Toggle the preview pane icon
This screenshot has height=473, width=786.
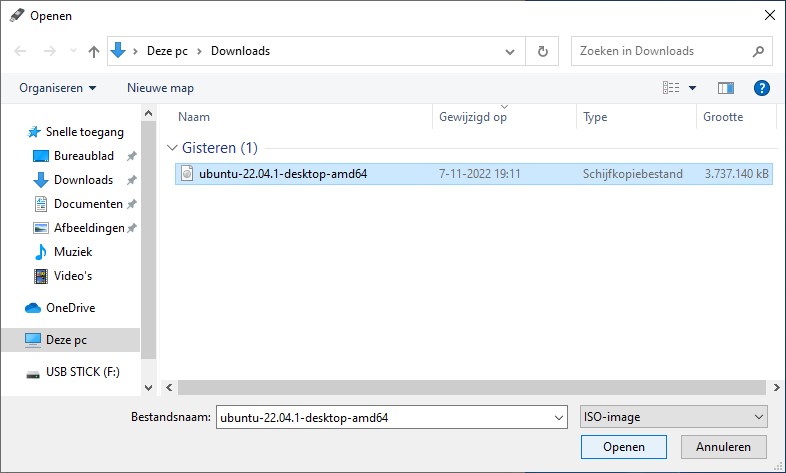(726, 88)
